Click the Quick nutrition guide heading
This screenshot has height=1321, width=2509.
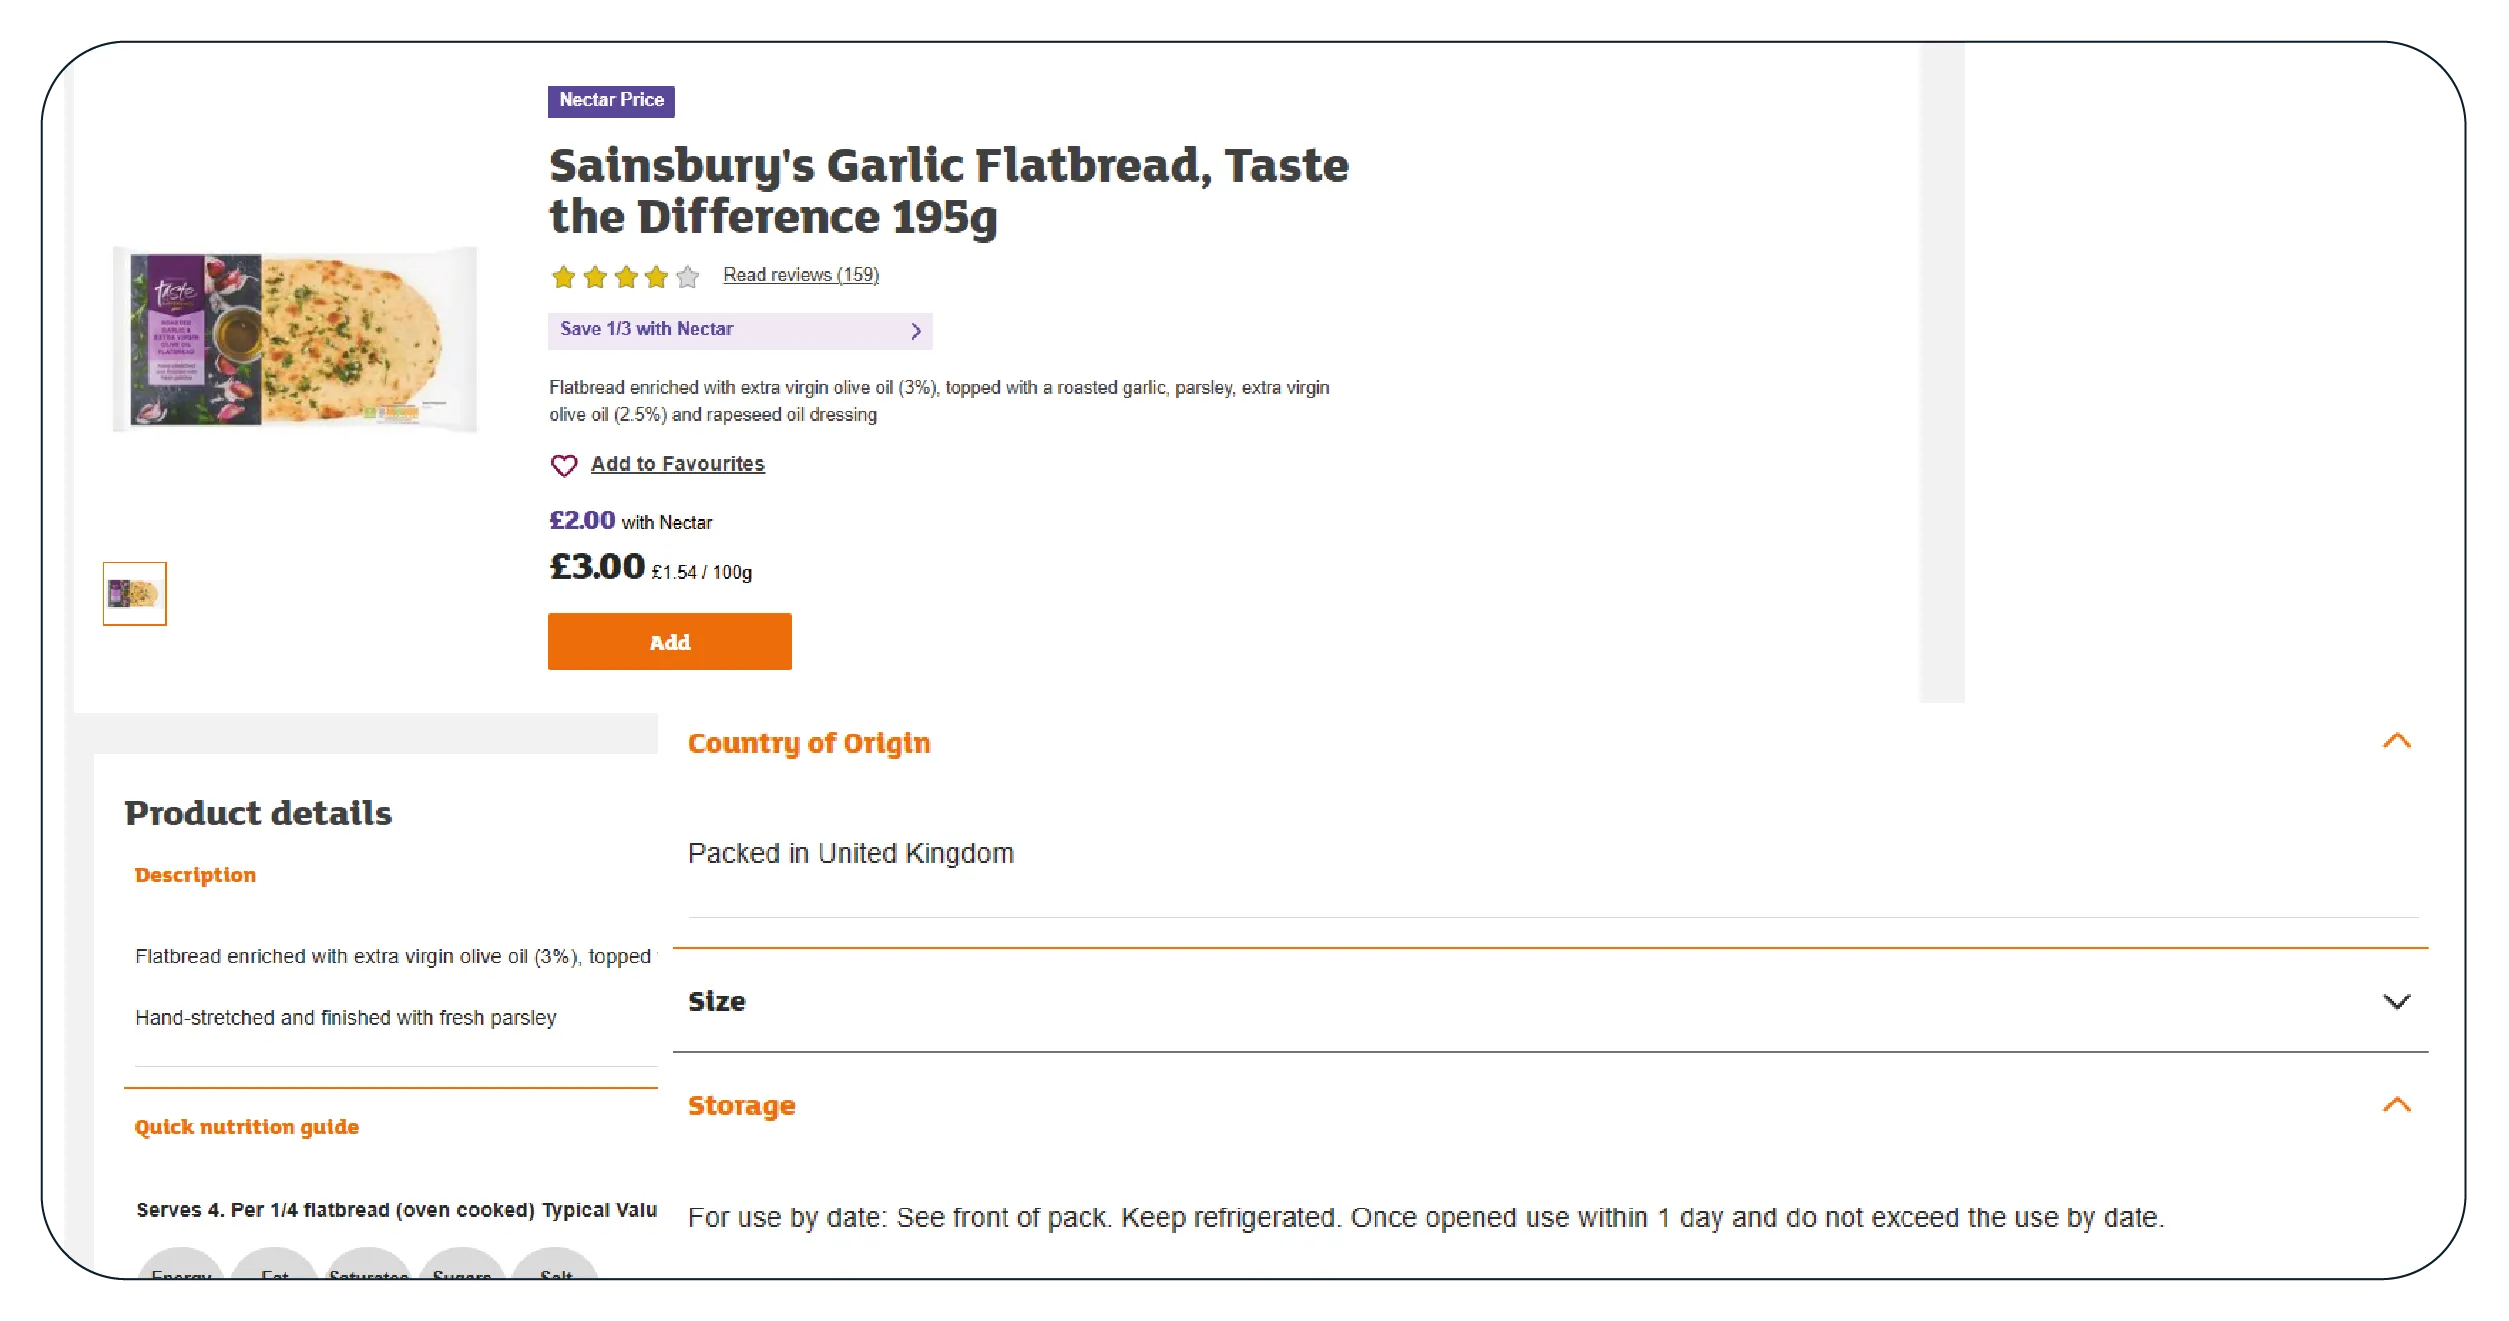pos(246,1127)
